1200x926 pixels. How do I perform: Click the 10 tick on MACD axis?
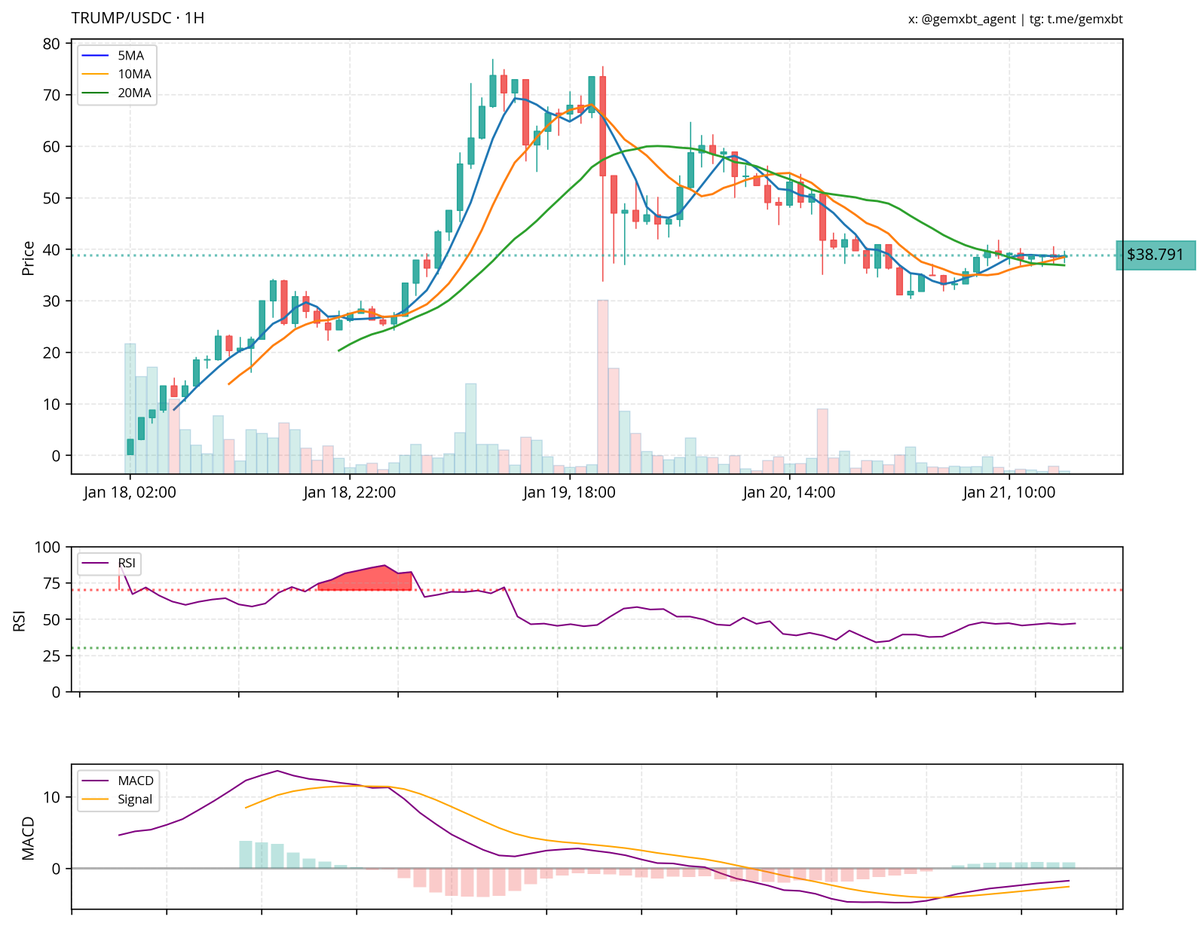tap(51, 797)
